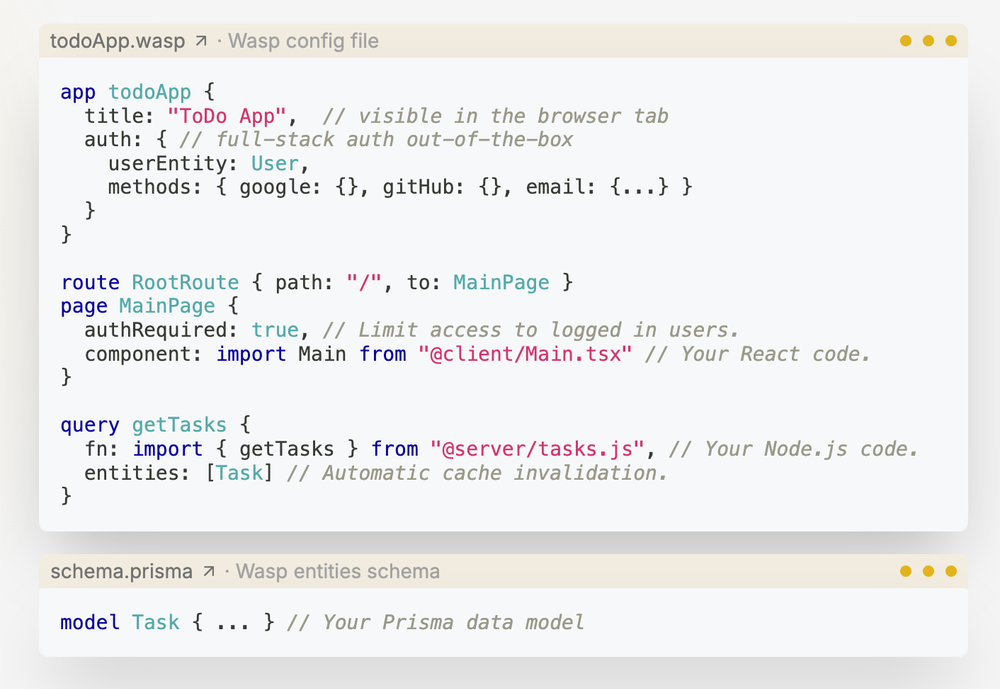The width and height of the screenshot is (1000, 689).
Task: Click the 'Wasp entities schema' label
Action: click(x=338, y=572)
